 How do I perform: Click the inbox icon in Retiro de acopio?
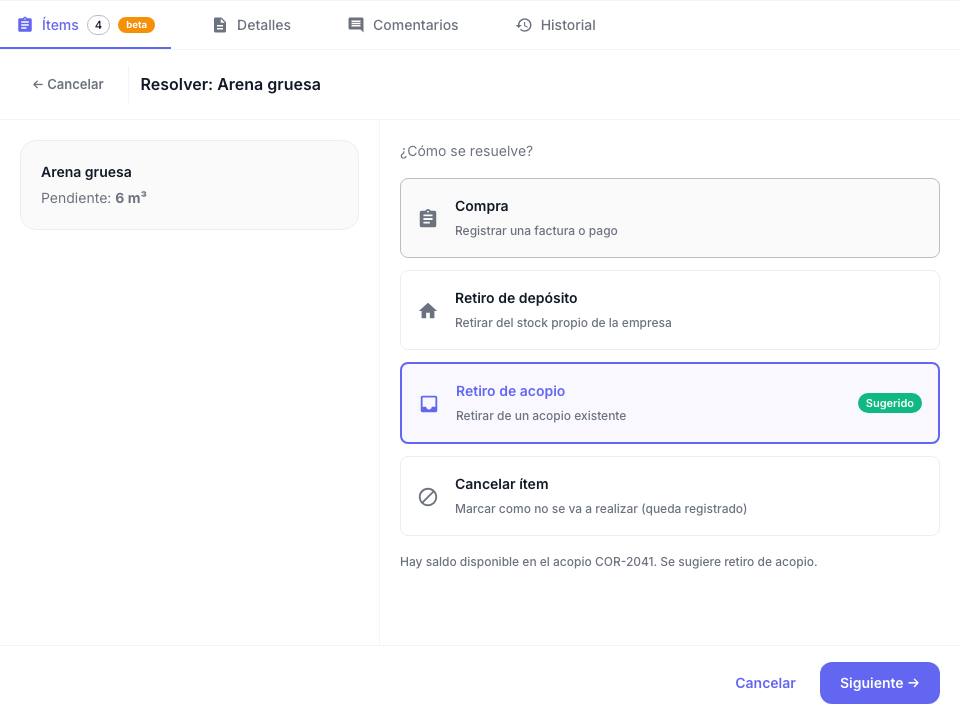pyautogui.click(x=429, y=403)
